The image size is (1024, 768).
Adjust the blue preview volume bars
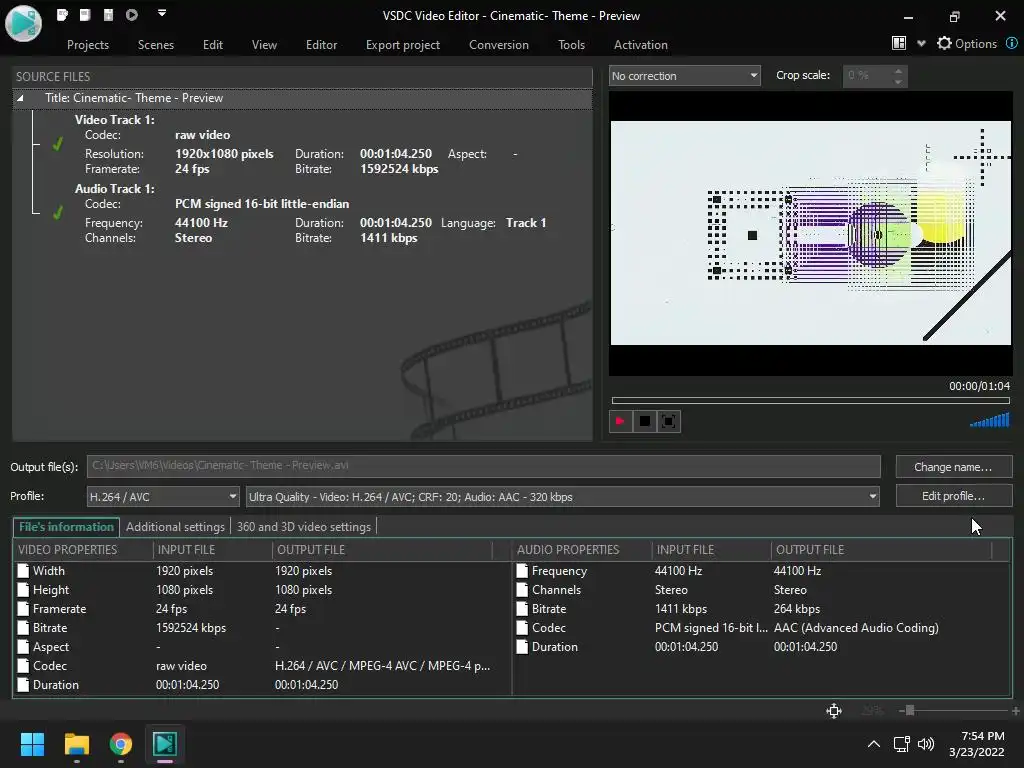point(990,420)
